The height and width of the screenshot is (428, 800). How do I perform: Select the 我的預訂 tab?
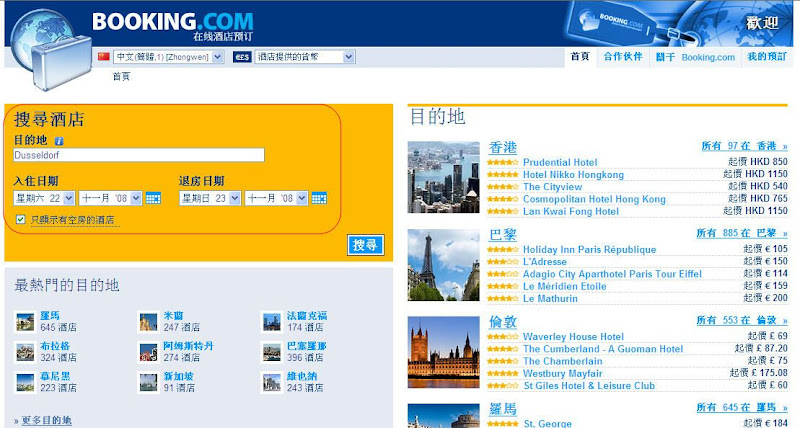(x=767, y=57)
